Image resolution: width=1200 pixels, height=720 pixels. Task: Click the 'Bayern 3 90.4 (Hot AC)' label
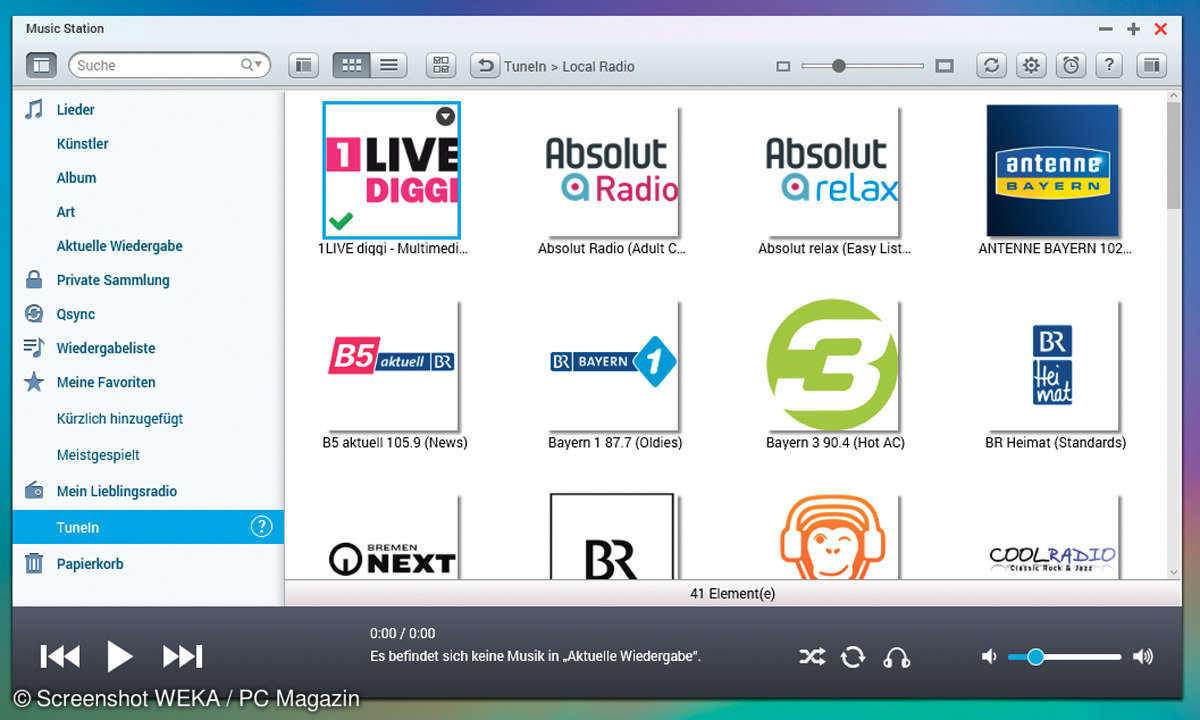point(835,442)
